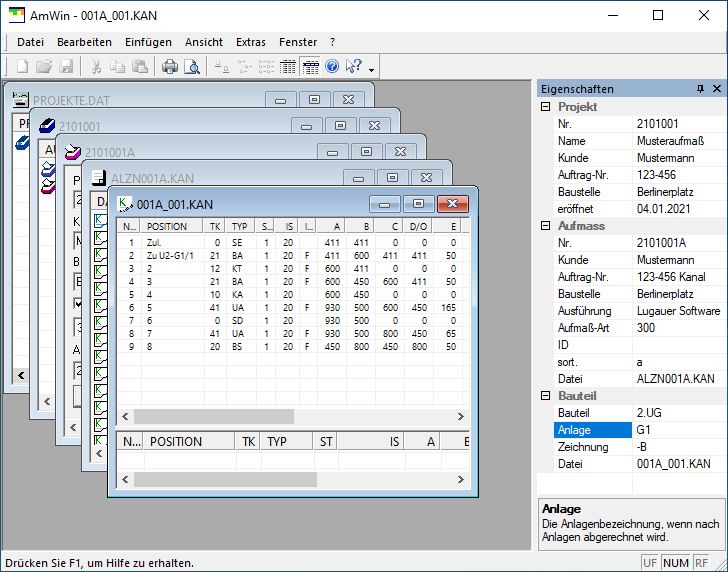Image resolution: width=728 pixels, height=572 pixels.
Task: Click the list view toolbar icon
Action: tap(266, 66)
